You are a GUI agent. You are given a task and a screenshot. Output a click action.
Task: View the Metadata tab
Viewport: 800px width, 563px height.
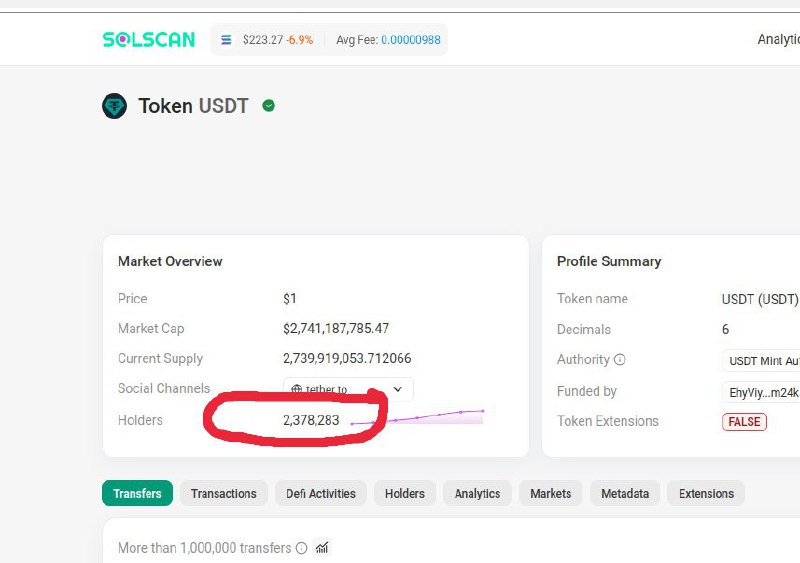click(625, 493)
